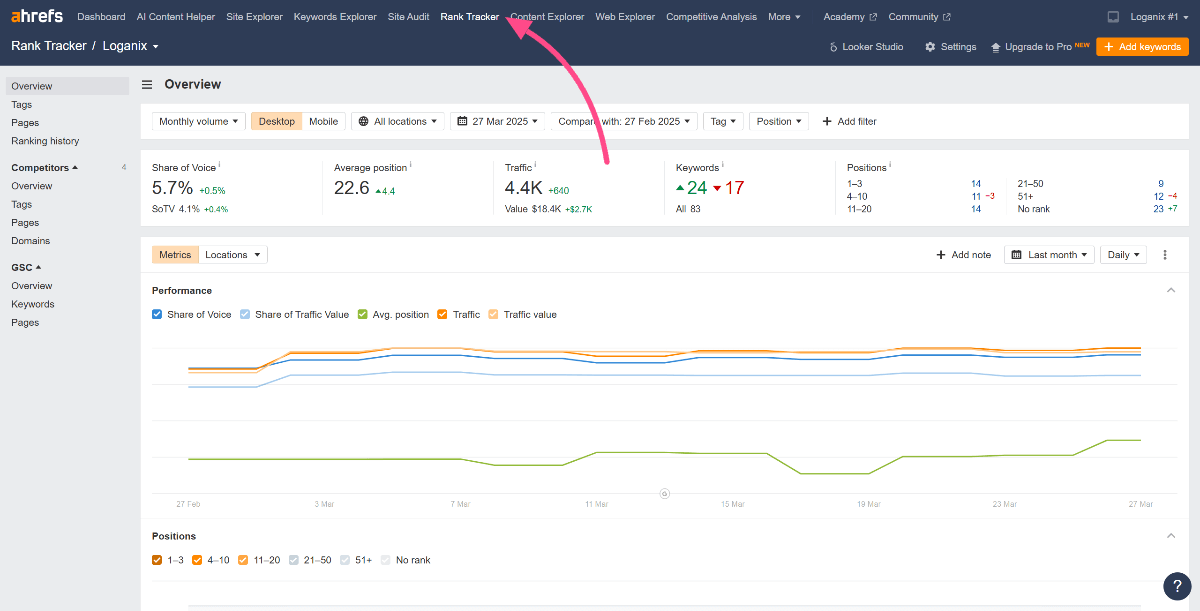
Task: Open the Monthly volume dropdown
Action: (199, 121)
